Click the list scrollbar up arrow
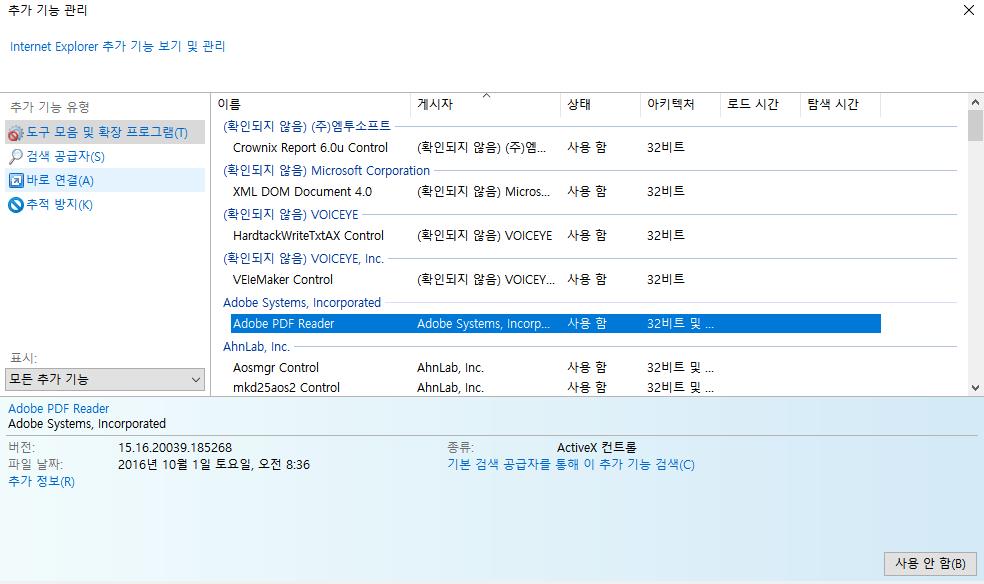 coord(975,102)
